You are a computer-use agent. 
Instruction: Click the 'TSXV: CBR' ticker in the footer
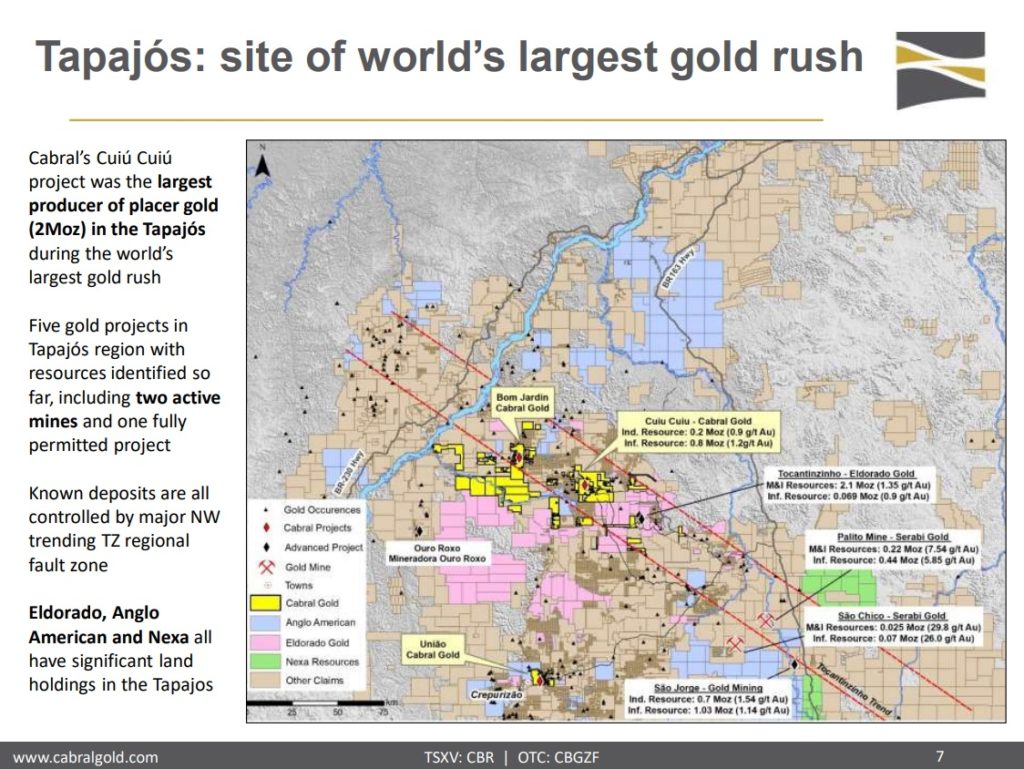coord(459,757)
